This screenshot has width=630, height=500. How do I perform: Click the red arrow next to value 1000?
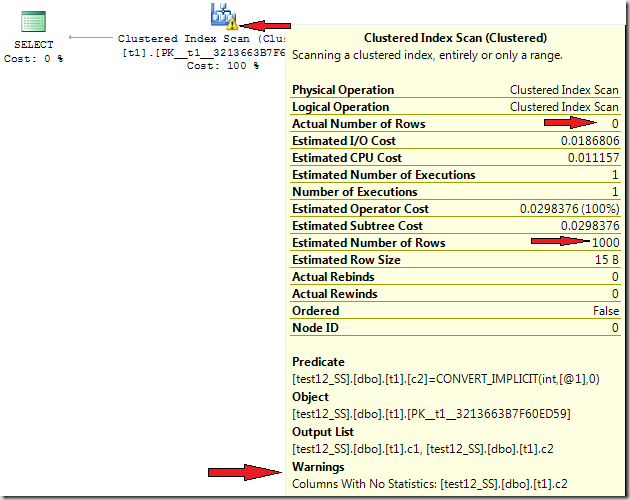[560, 242]
